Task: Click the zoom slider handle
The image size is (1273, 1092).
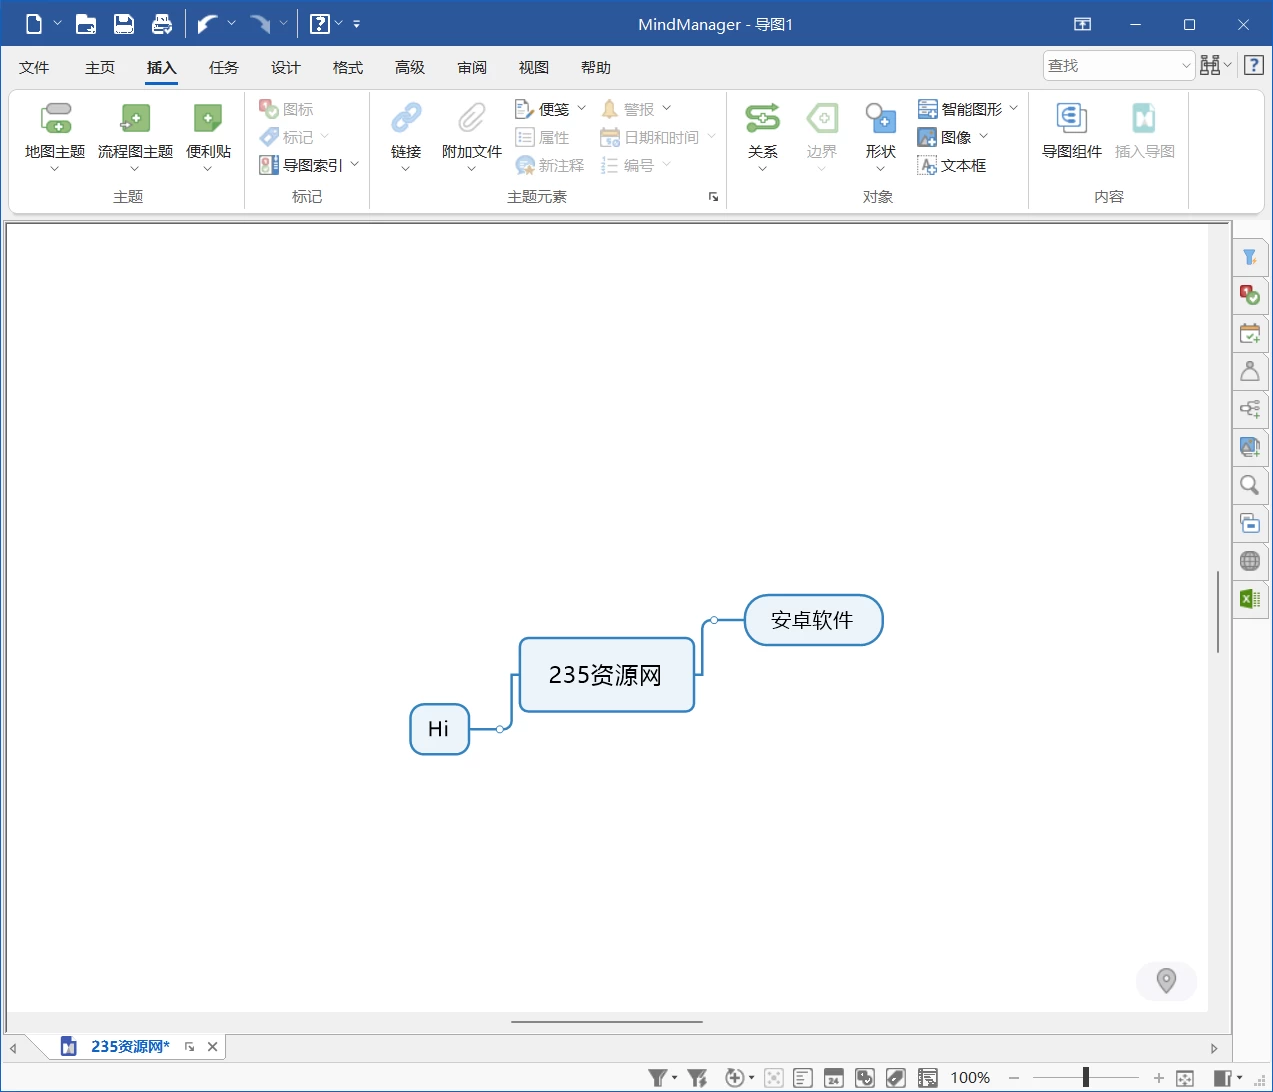Action: coord(1085,1078)
